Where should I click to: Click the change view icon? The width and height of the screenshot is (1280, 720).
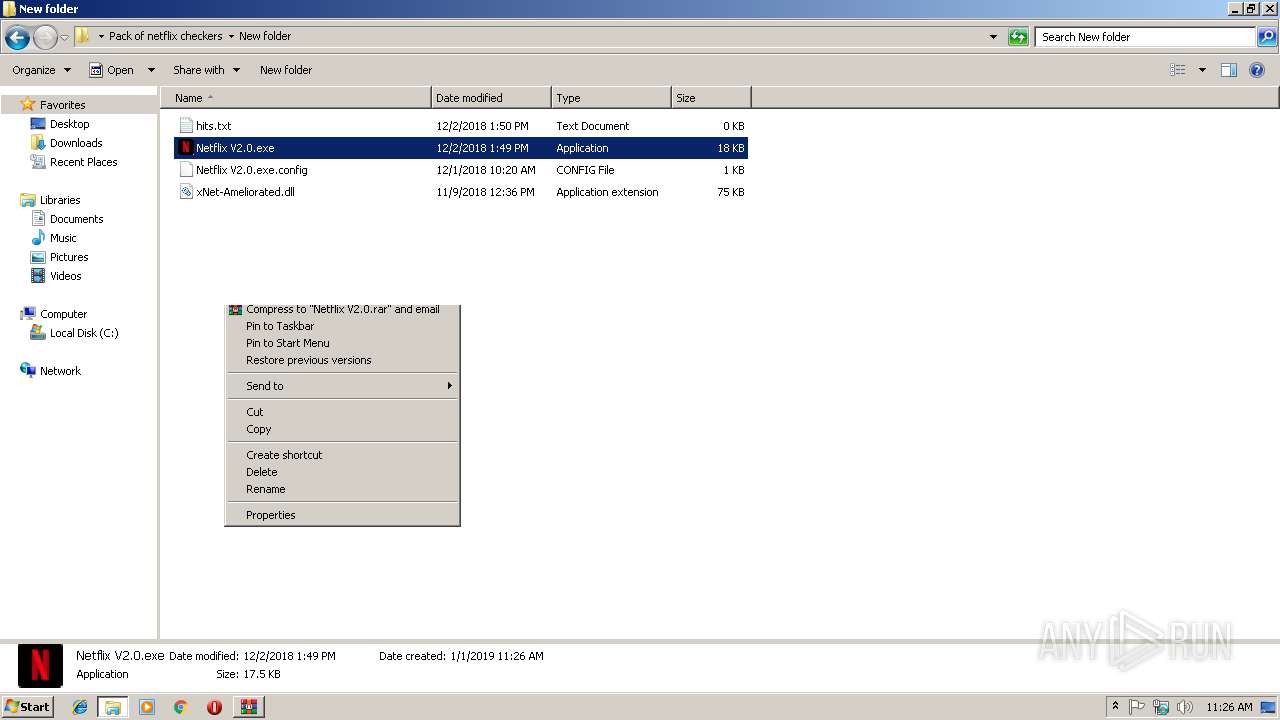(1178, 70)
